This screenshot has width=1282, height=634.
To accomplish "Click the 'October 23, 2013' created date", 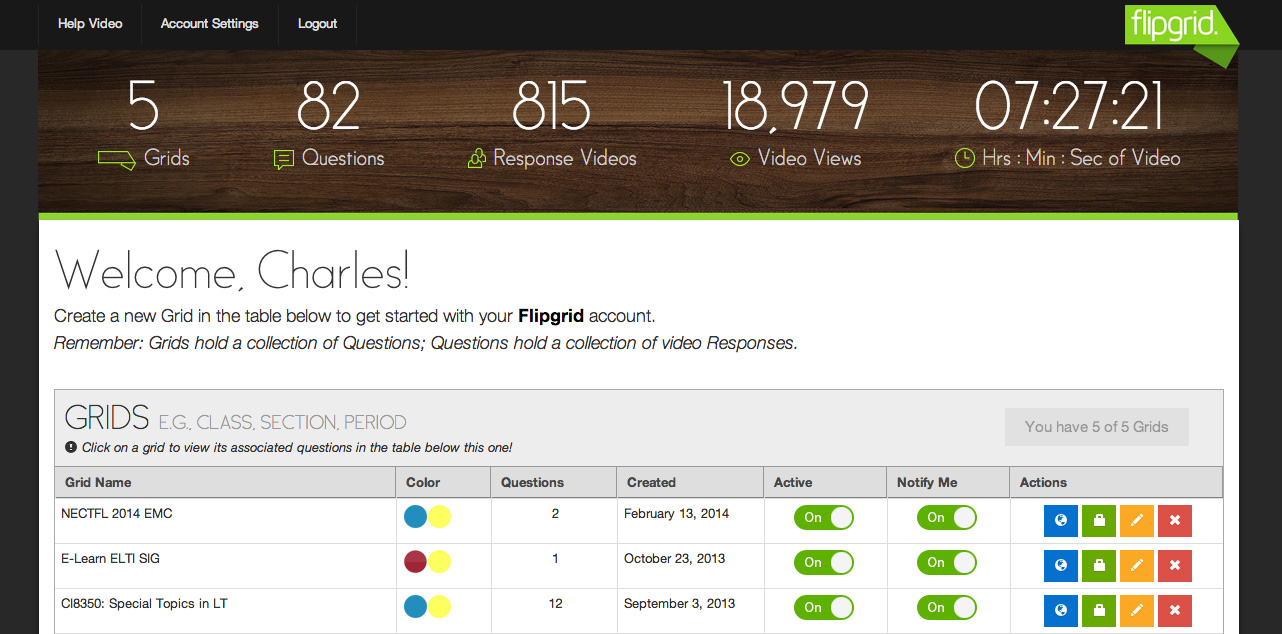I will pyautogui.click(x=675, y=559).
